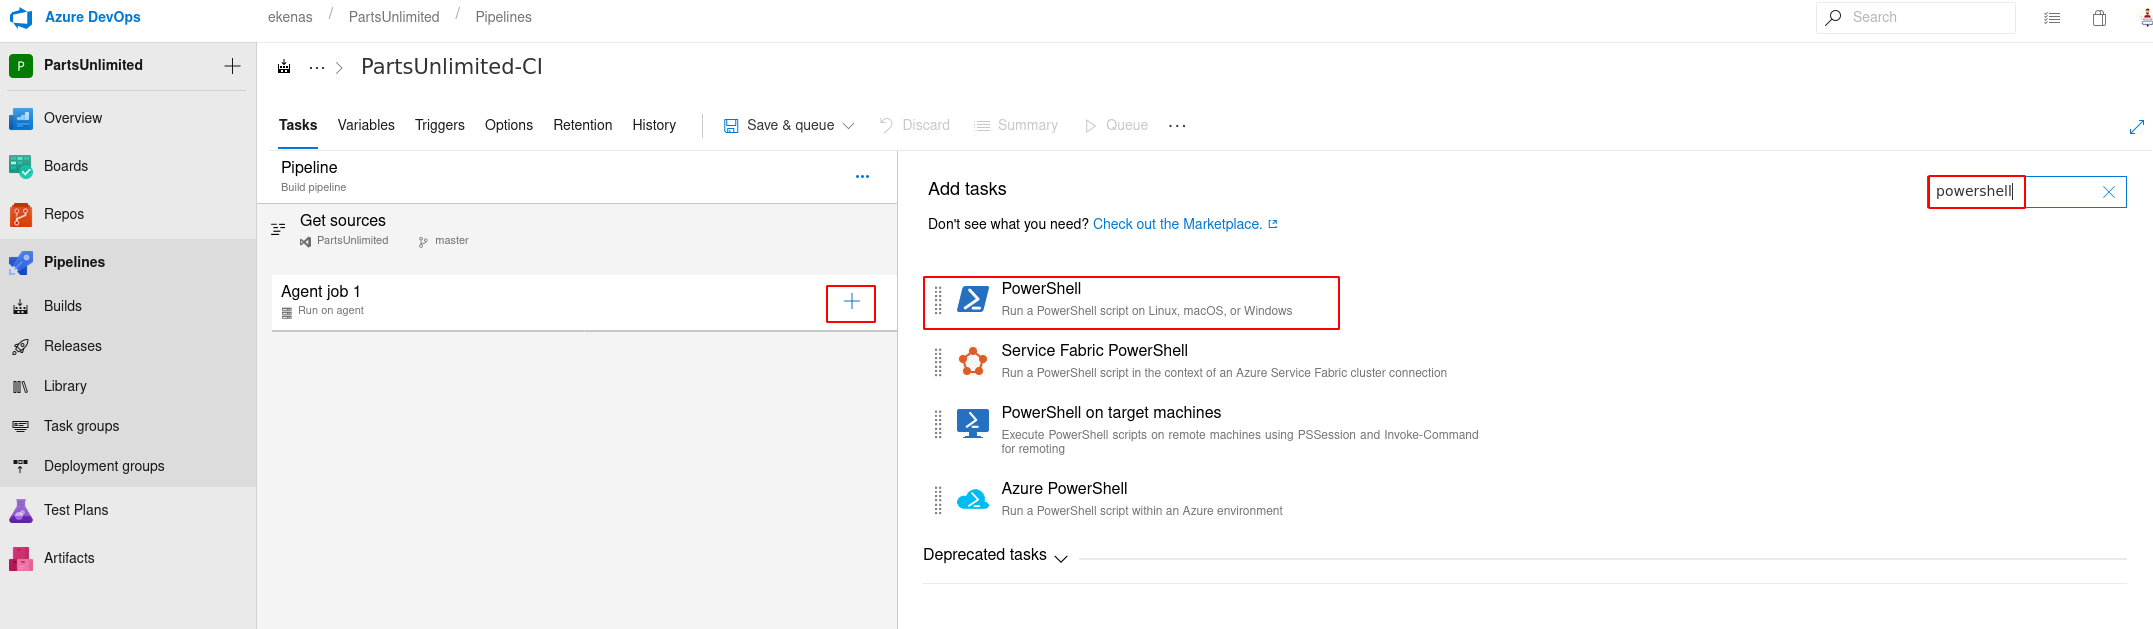2153x629 pixels.
Task: Click the Discard button
Action: [x=915, y=126]
